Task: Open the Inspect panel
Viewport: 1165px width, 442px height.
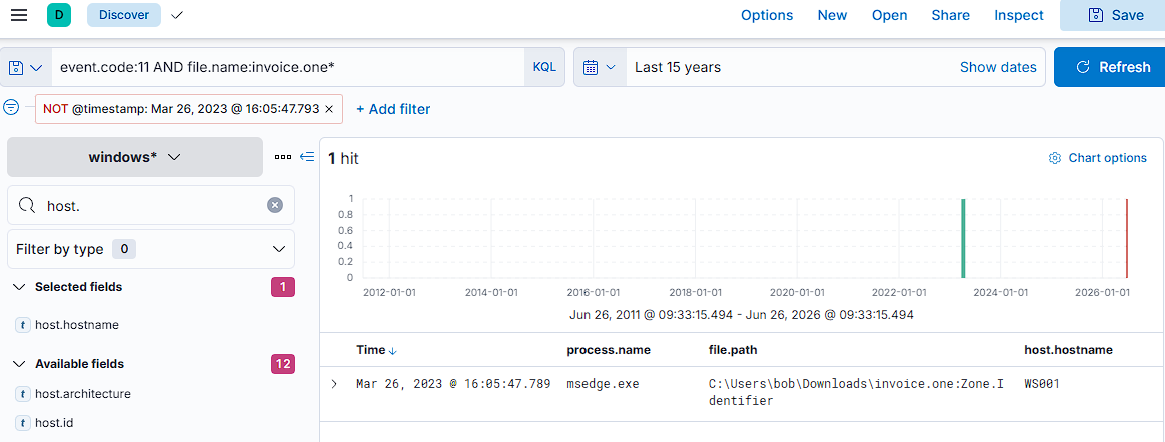Action: coord(1019,16)
